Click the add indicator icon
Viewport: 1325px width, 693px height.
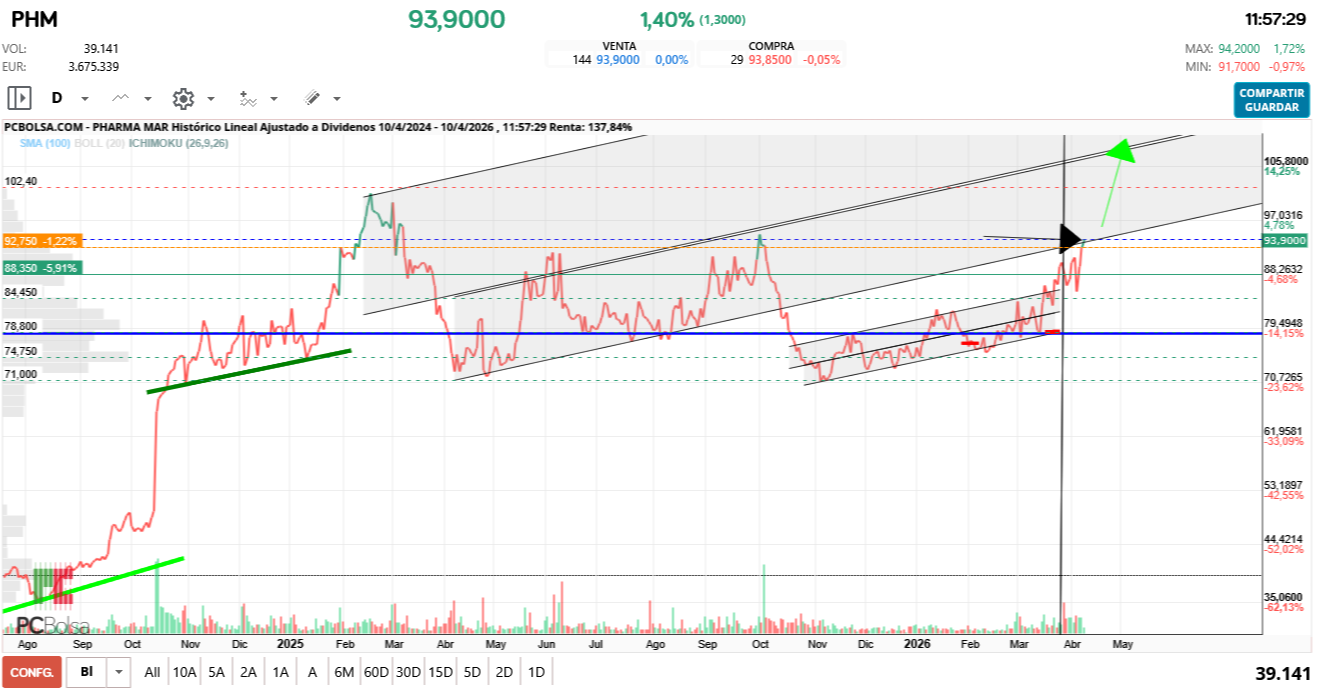pos(248,98)
